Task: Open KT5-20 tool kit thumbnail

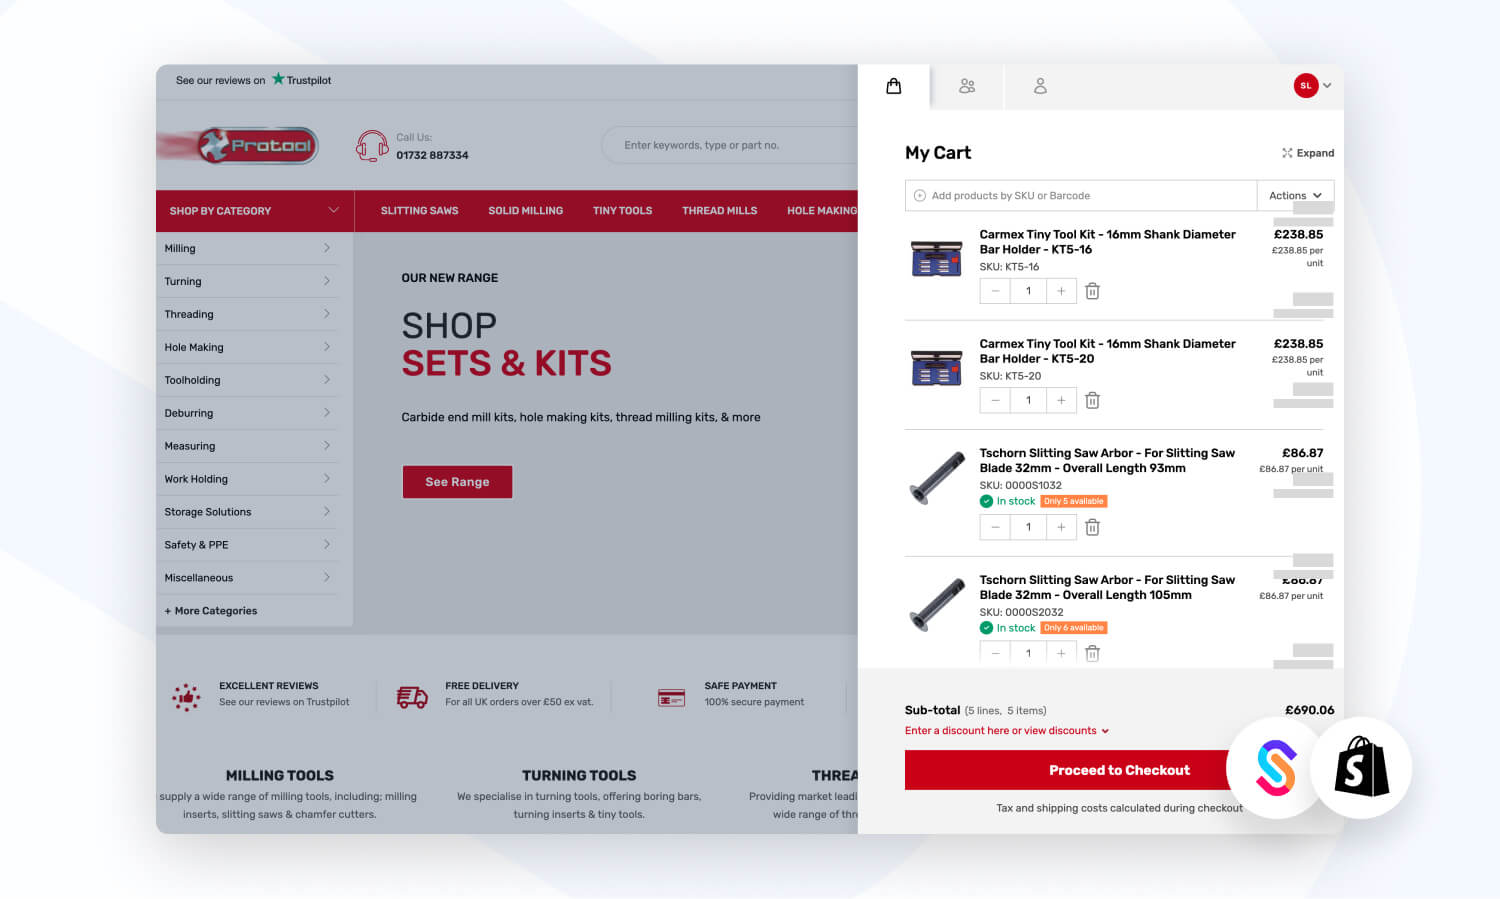Action: pos(937,367)
